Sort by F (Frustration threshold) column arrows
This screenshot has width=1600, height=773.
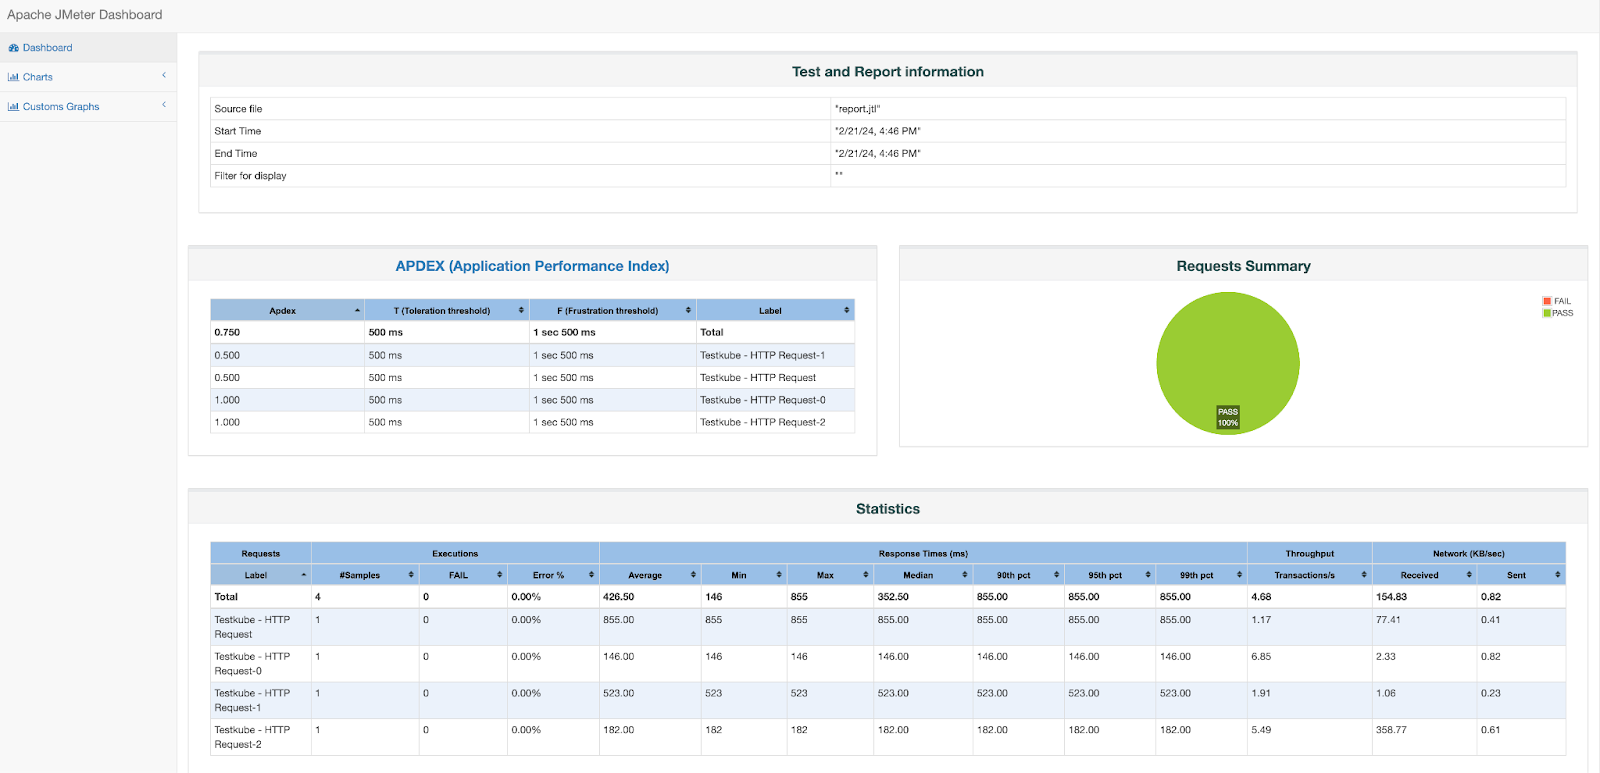click(x=688, y=311)
